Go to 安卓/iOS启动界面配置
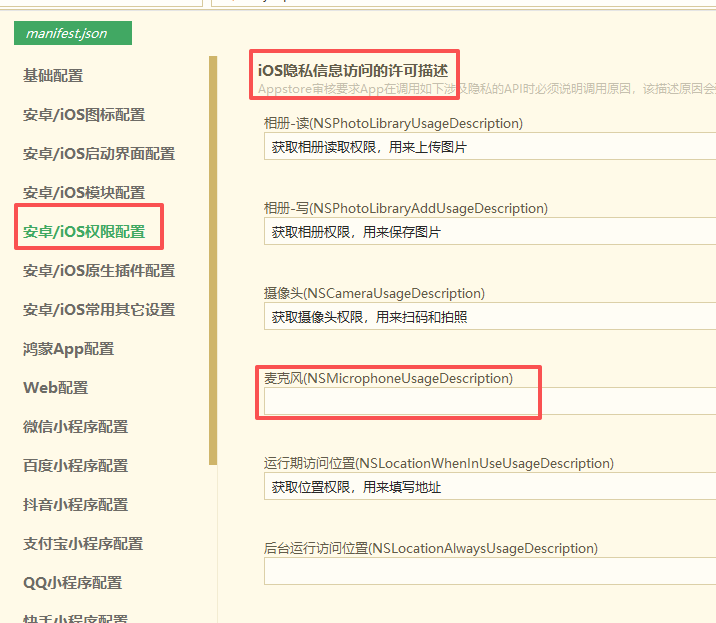This screenshot has width=716, height=623. pyautogui.click(x=99, y=153)
